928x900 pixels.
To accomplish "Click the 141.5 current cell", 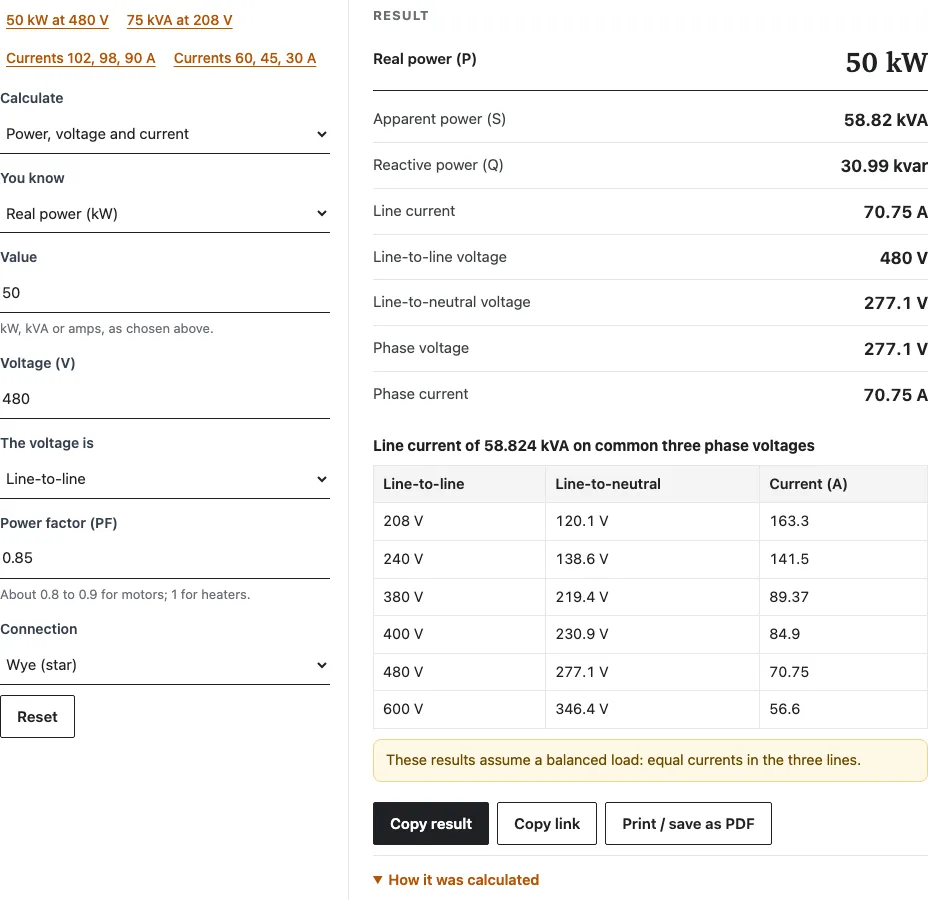I will (843, 559).
